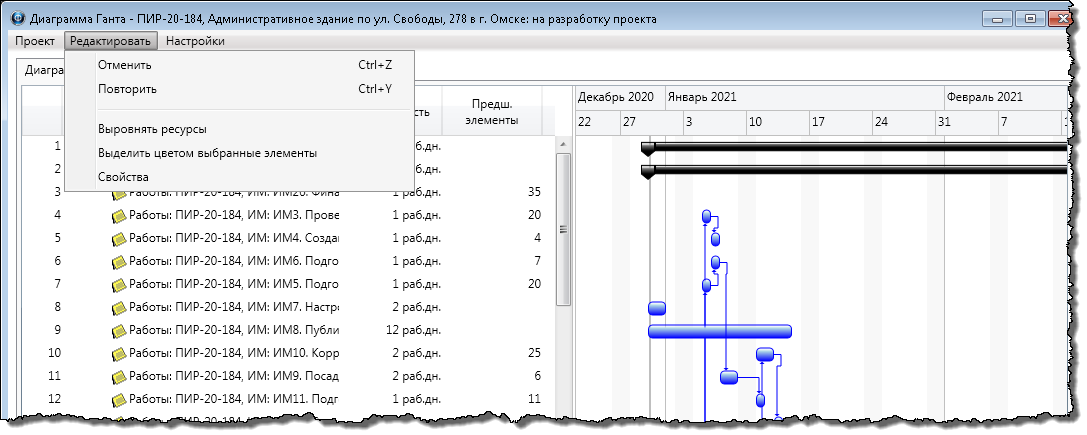1087x435 pixels.
Task: Select Выделить цветом выбранные элементы
Action: tap(207, 153)
